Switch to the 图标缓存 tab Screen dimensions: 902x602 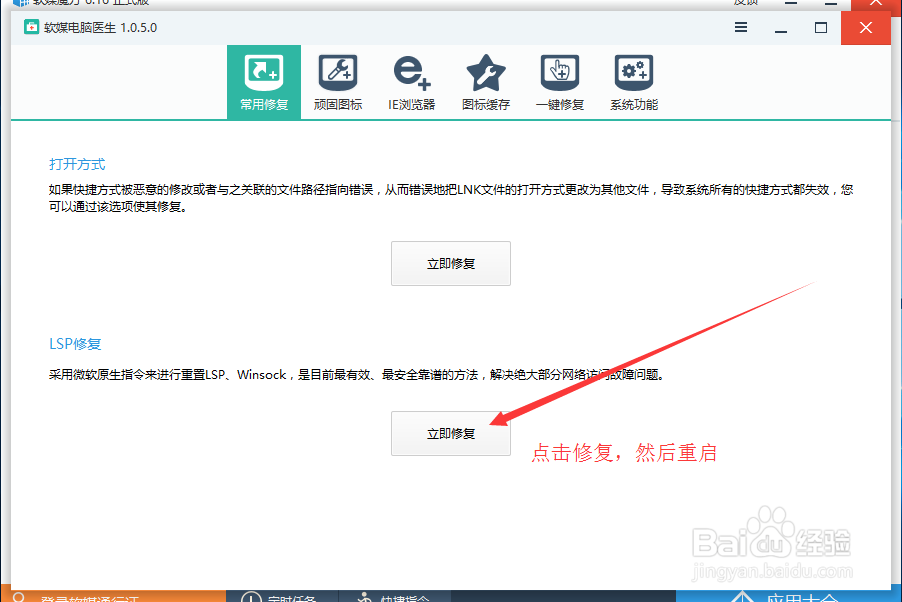click(485, 82)
